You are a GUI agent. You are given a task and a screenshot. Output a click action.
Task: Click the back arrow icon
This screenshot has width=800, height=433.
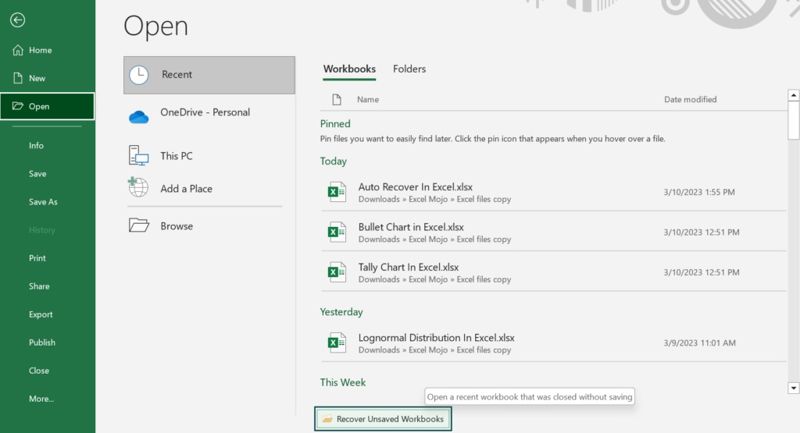point(17,20)
